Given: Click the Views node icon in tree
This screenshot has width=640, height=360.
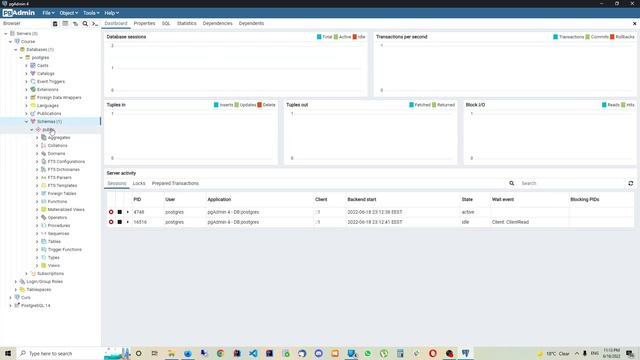Looking at the screenshot, I should point(44,265).
